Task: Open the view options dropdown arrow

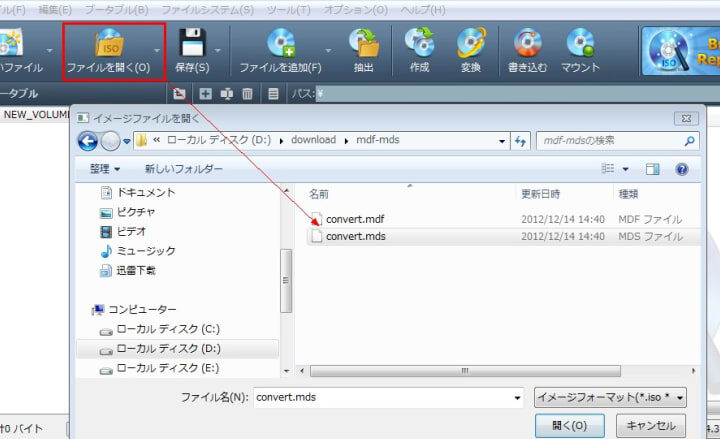Action: (x=625, y=169)
